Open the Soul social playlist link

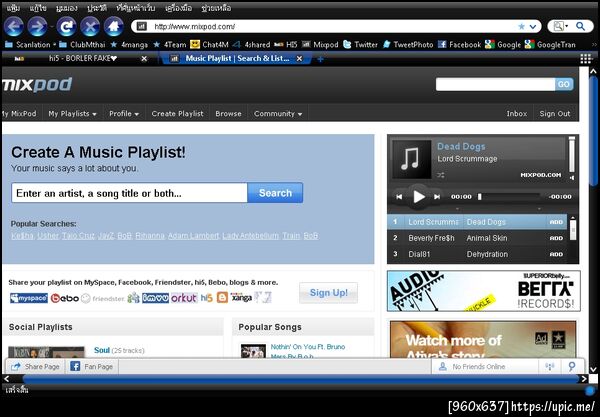tap(102, 350)
